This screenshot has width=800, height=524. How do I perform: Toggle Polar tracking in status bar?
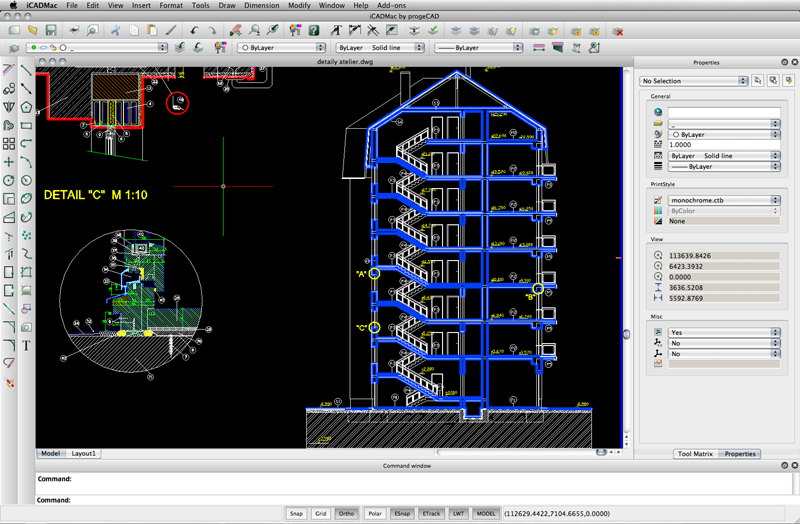click(x=374, y=513)
